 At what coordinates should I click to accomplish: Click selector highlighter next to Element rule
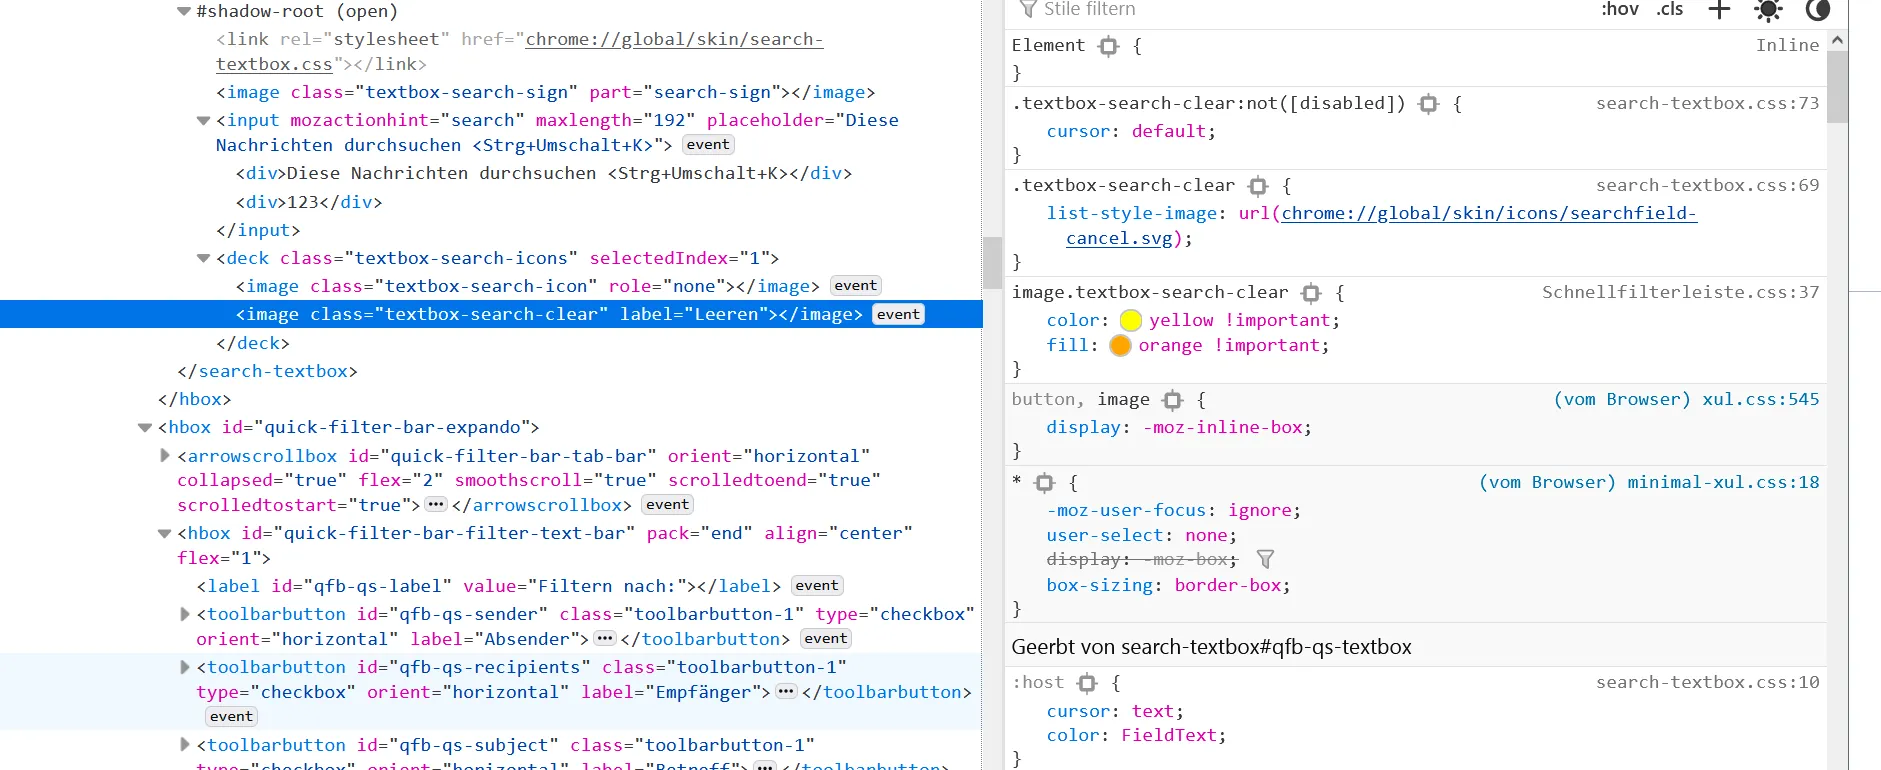click(x=1108, y=46)
